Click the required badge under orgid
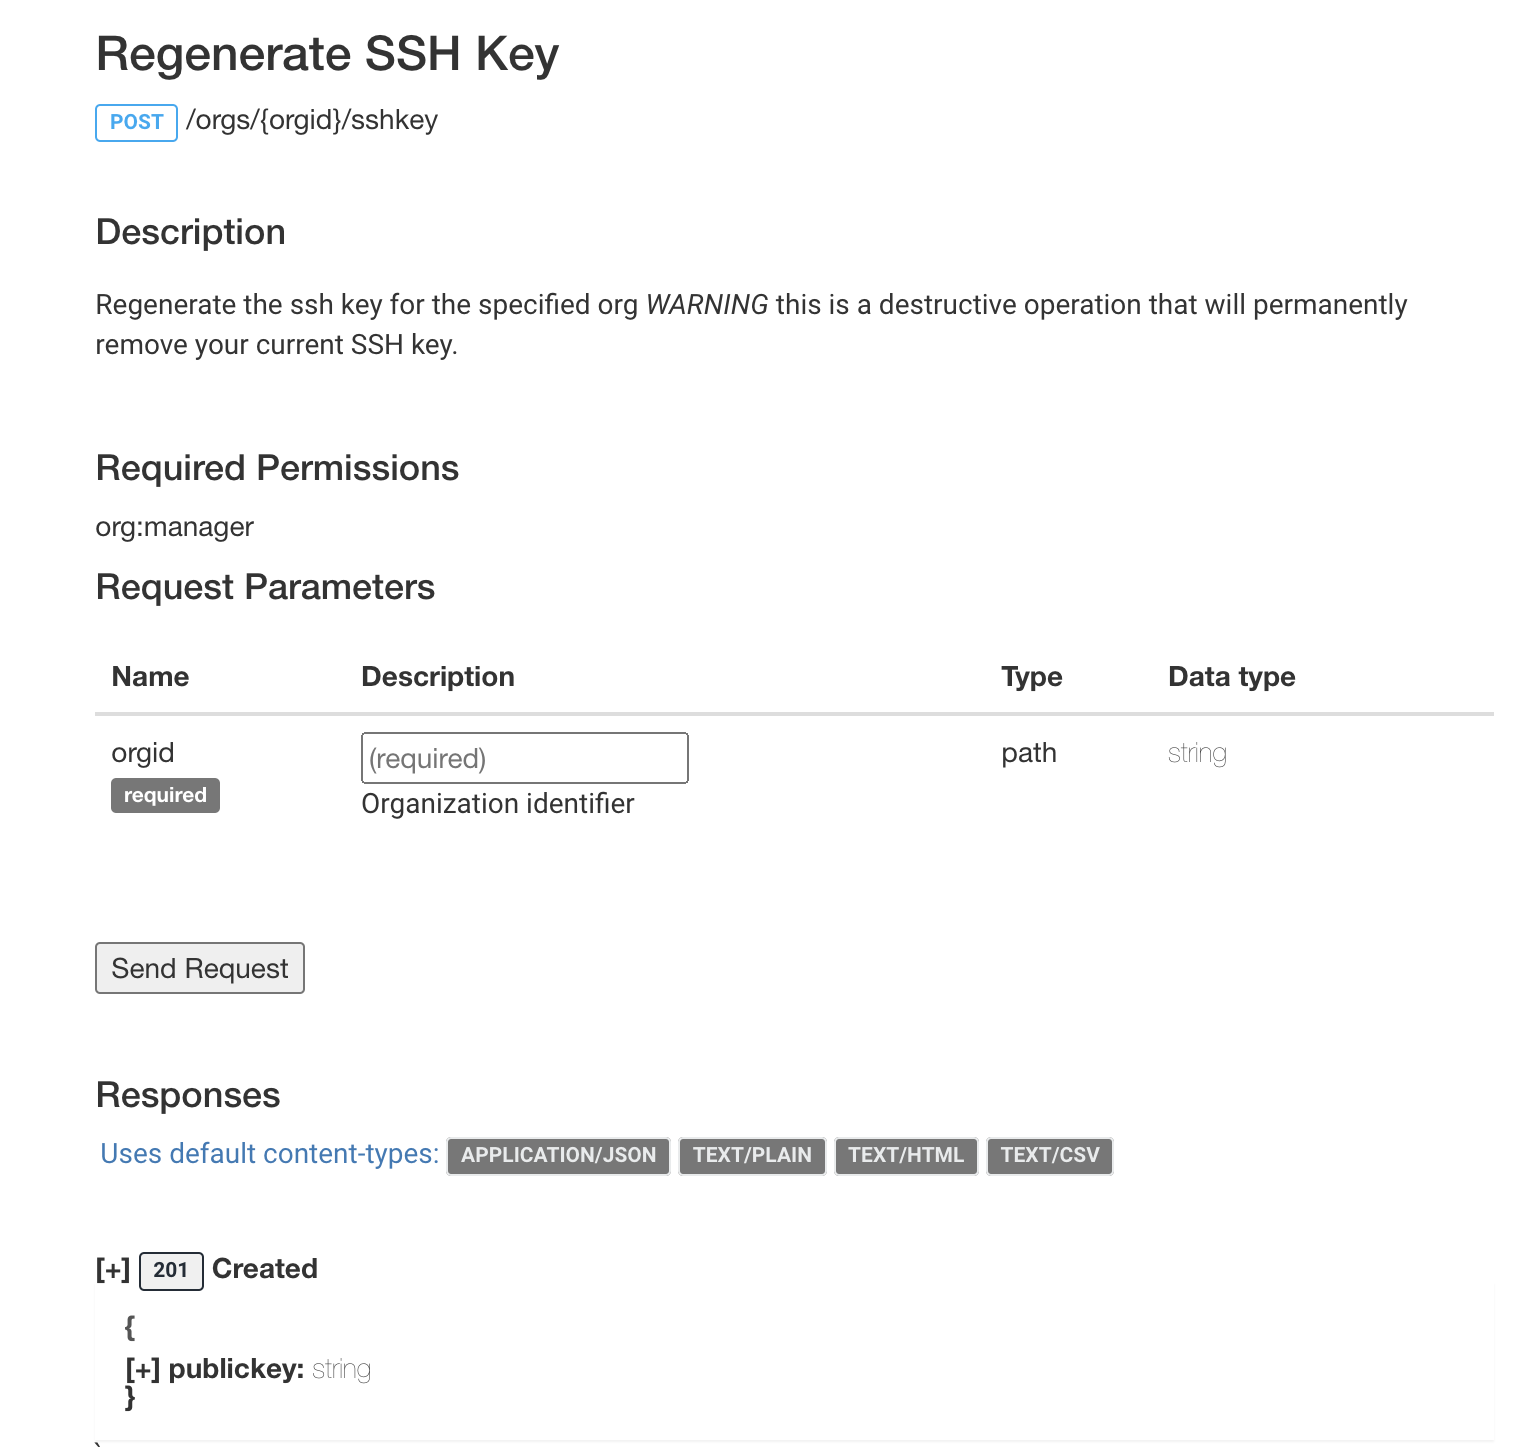The height and width of the screenshot is (1452, 1536). 165,795
